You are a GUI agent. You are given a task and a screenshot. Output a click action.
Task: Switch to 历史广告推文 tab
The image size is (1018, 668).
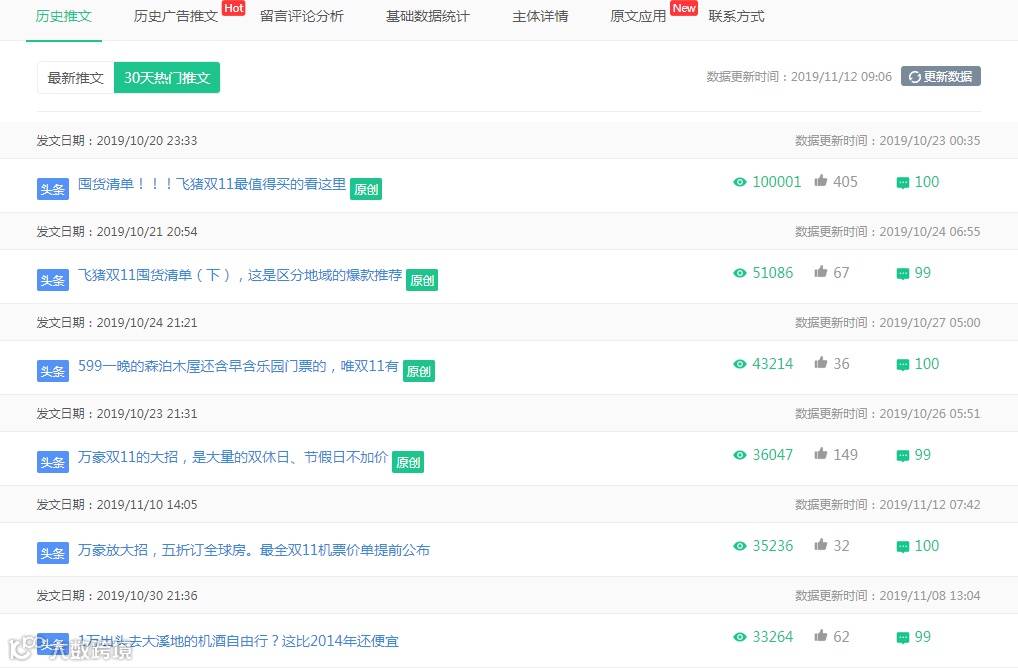[175, 16]
